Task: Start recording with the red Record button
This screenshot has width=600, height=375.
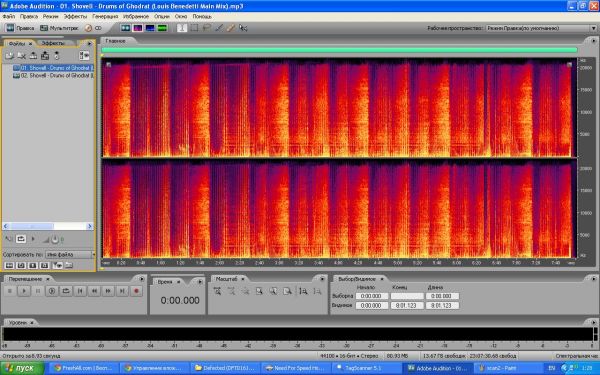Action: 136,291
